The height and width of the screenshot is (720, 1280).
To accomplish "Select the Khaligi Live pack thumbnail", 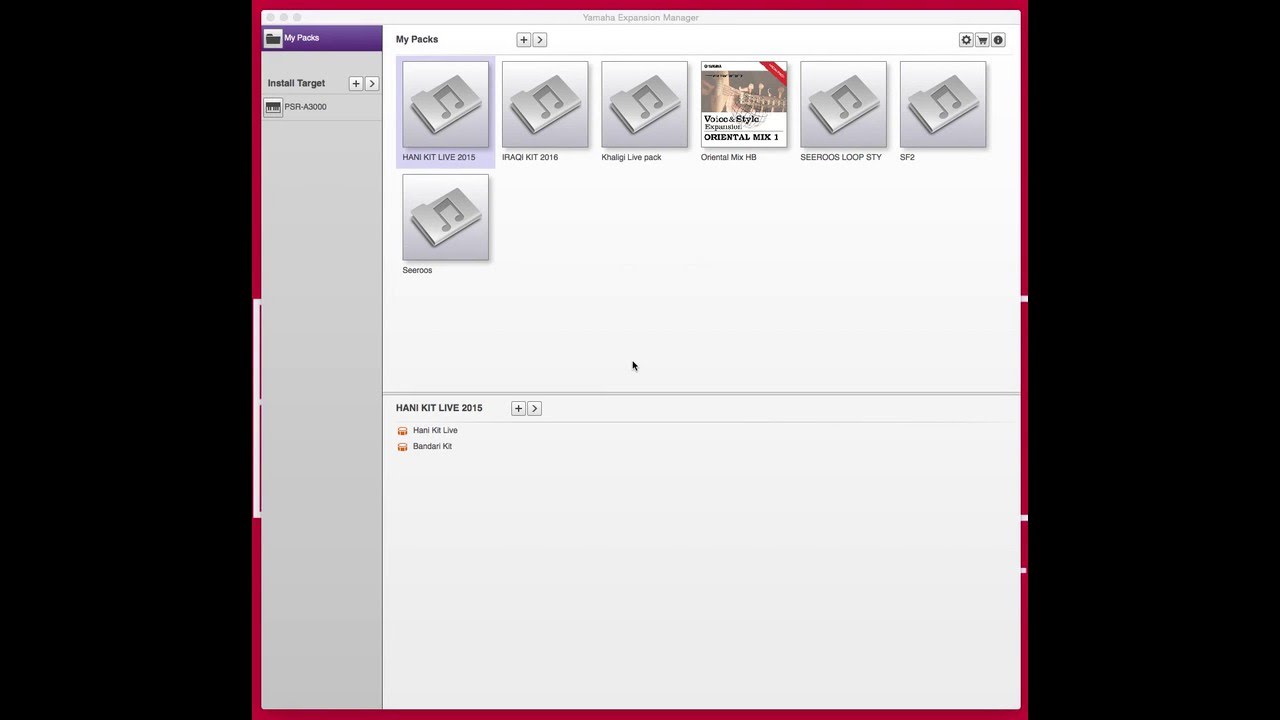I will coord(645,105).
